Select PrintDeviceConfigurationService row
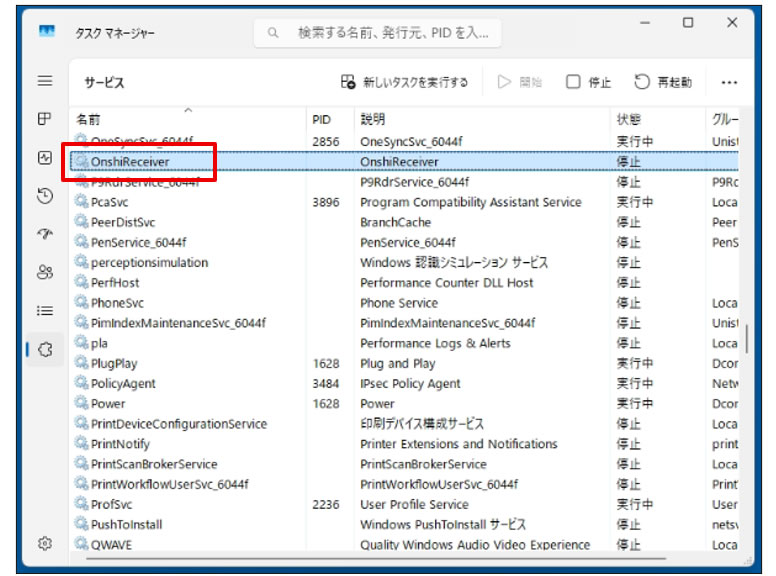This screenshot has height=576, width=776. pos(404,424)
